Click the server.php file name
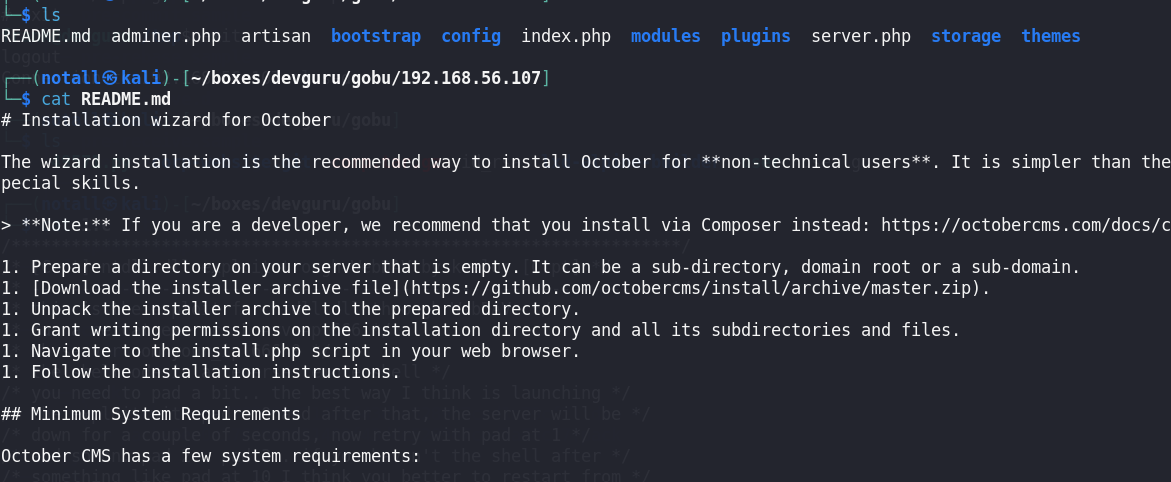This screenshot has height=482, width=1171. click(860, 36)
